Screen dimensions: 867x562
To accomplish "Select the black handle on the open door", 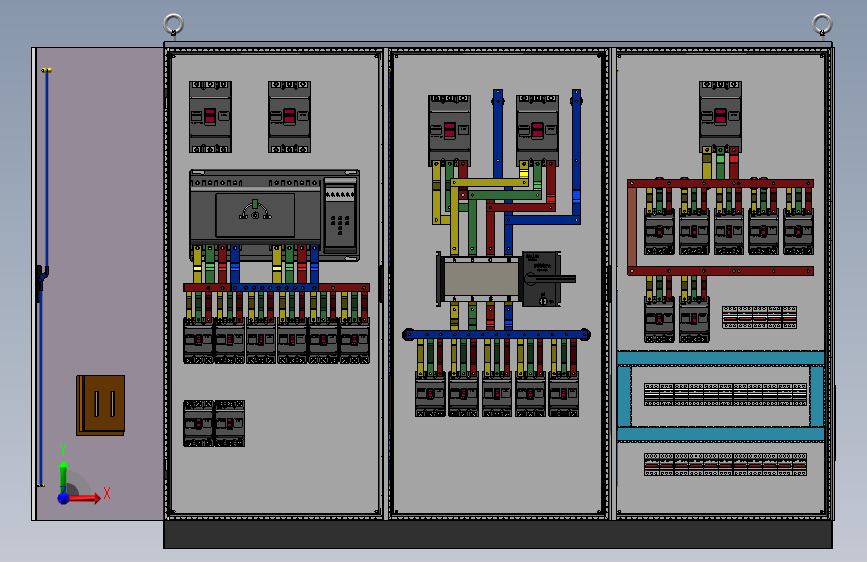I will [41, 282].
